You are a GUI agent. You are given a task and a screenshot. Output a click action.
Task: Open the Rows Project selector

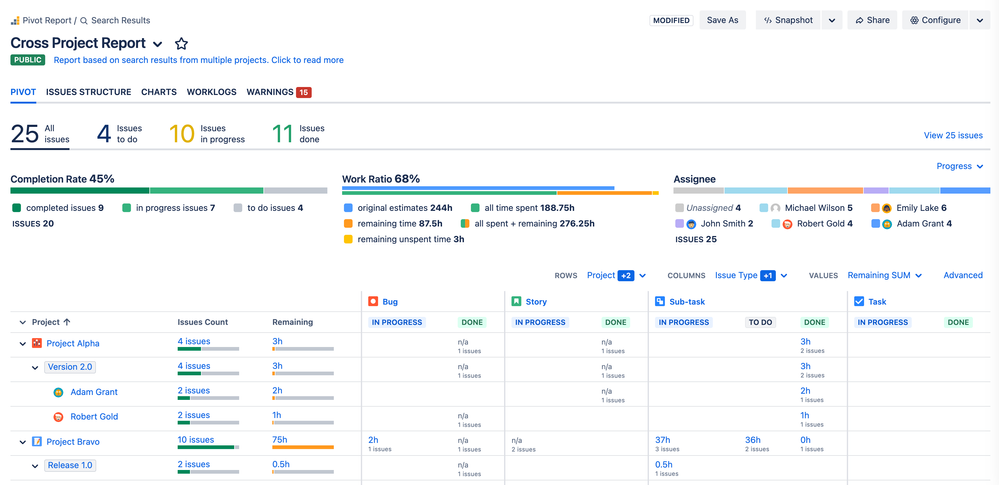tap(616, 275)
